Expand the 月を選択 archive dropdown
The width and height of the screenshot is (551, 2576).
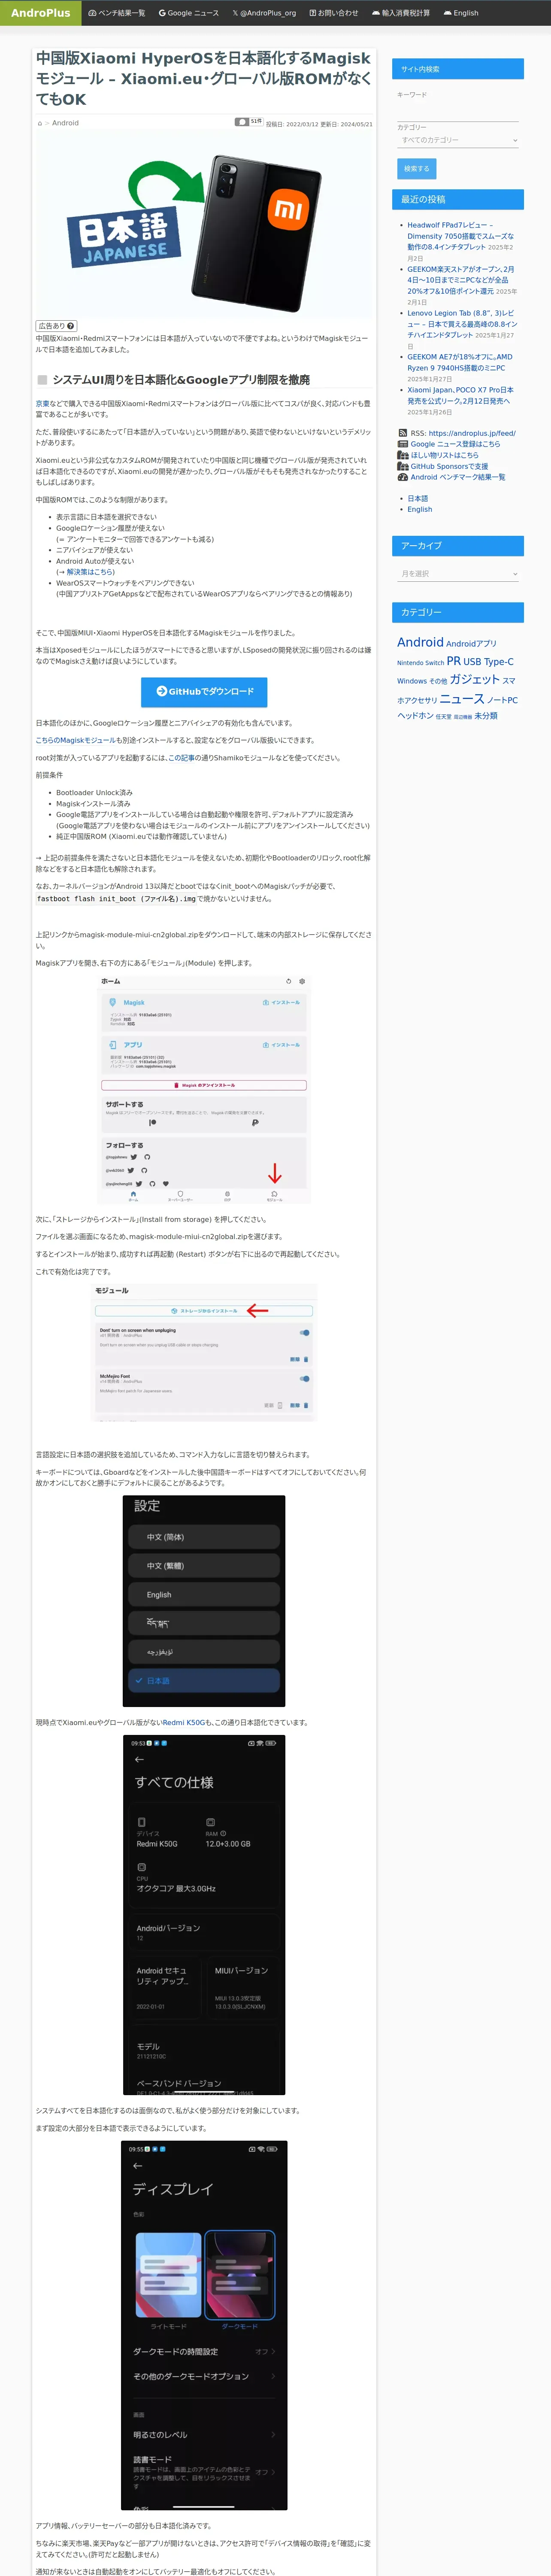pos(458,574)
